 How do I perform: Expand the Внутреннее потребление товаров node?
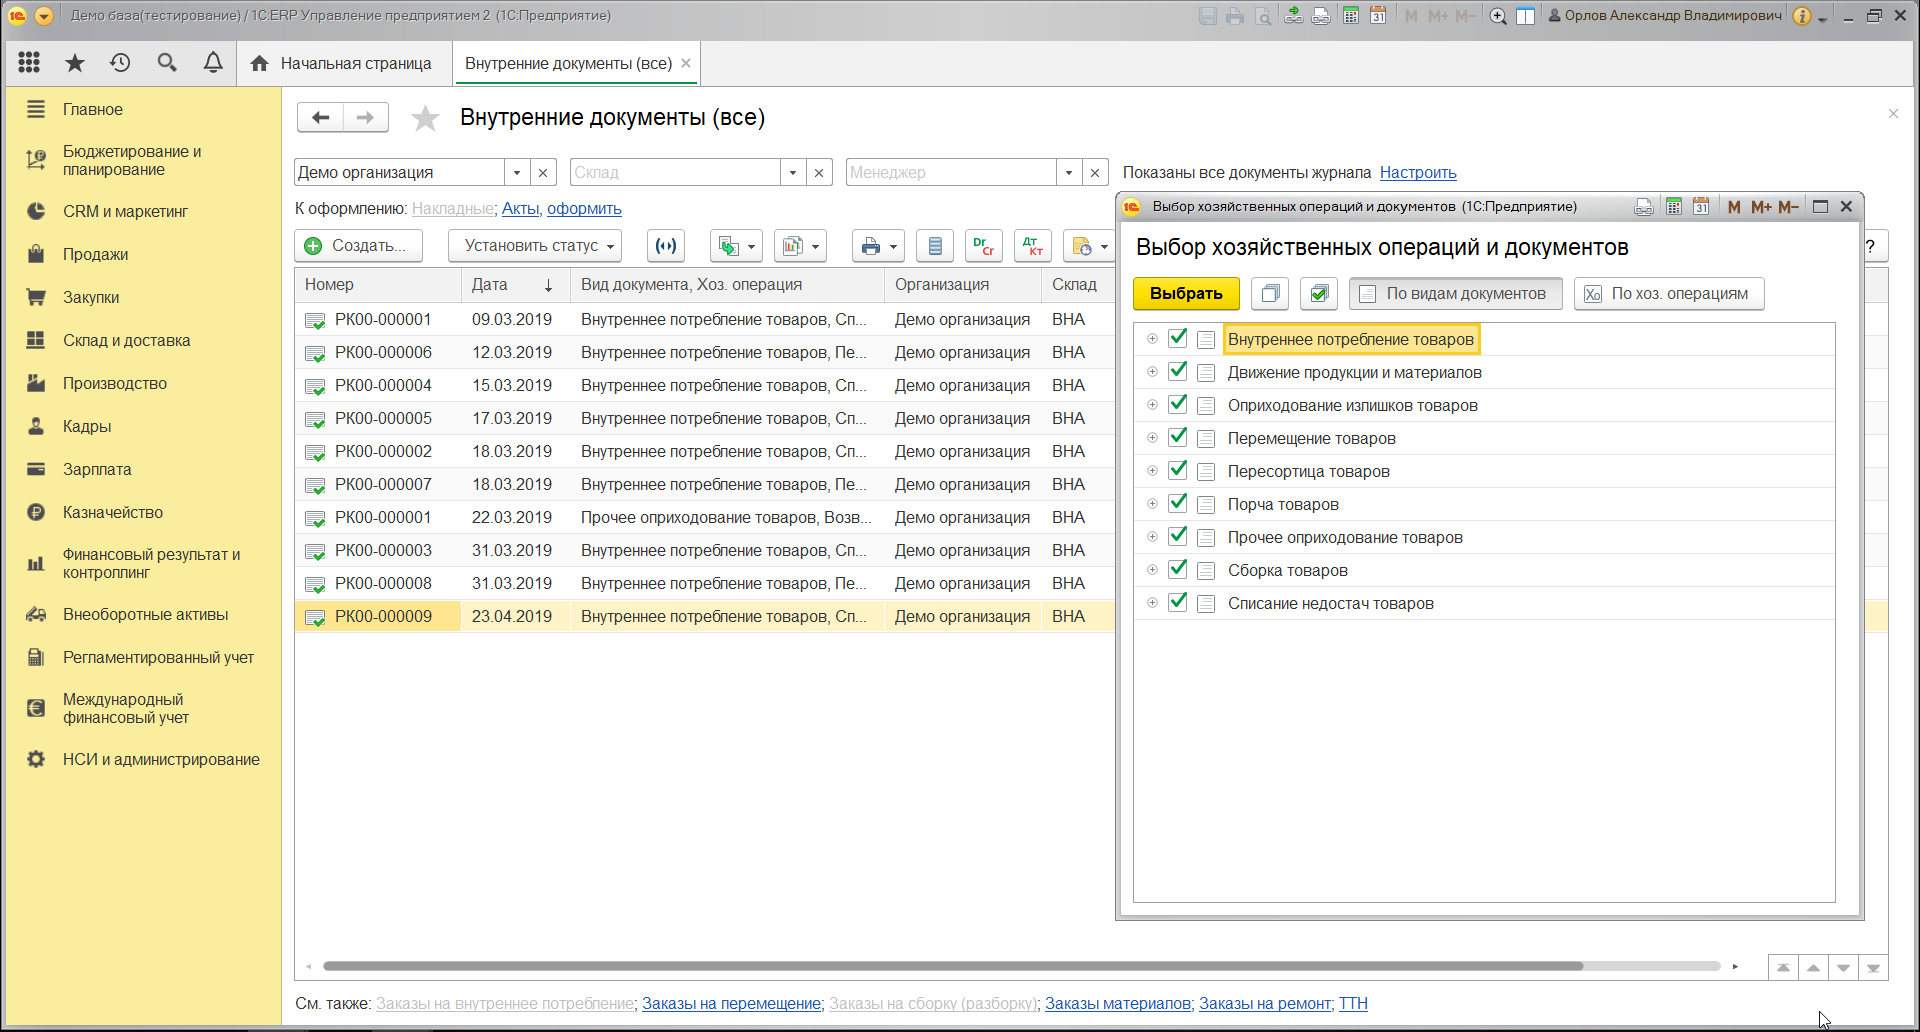click(1152, 339)
